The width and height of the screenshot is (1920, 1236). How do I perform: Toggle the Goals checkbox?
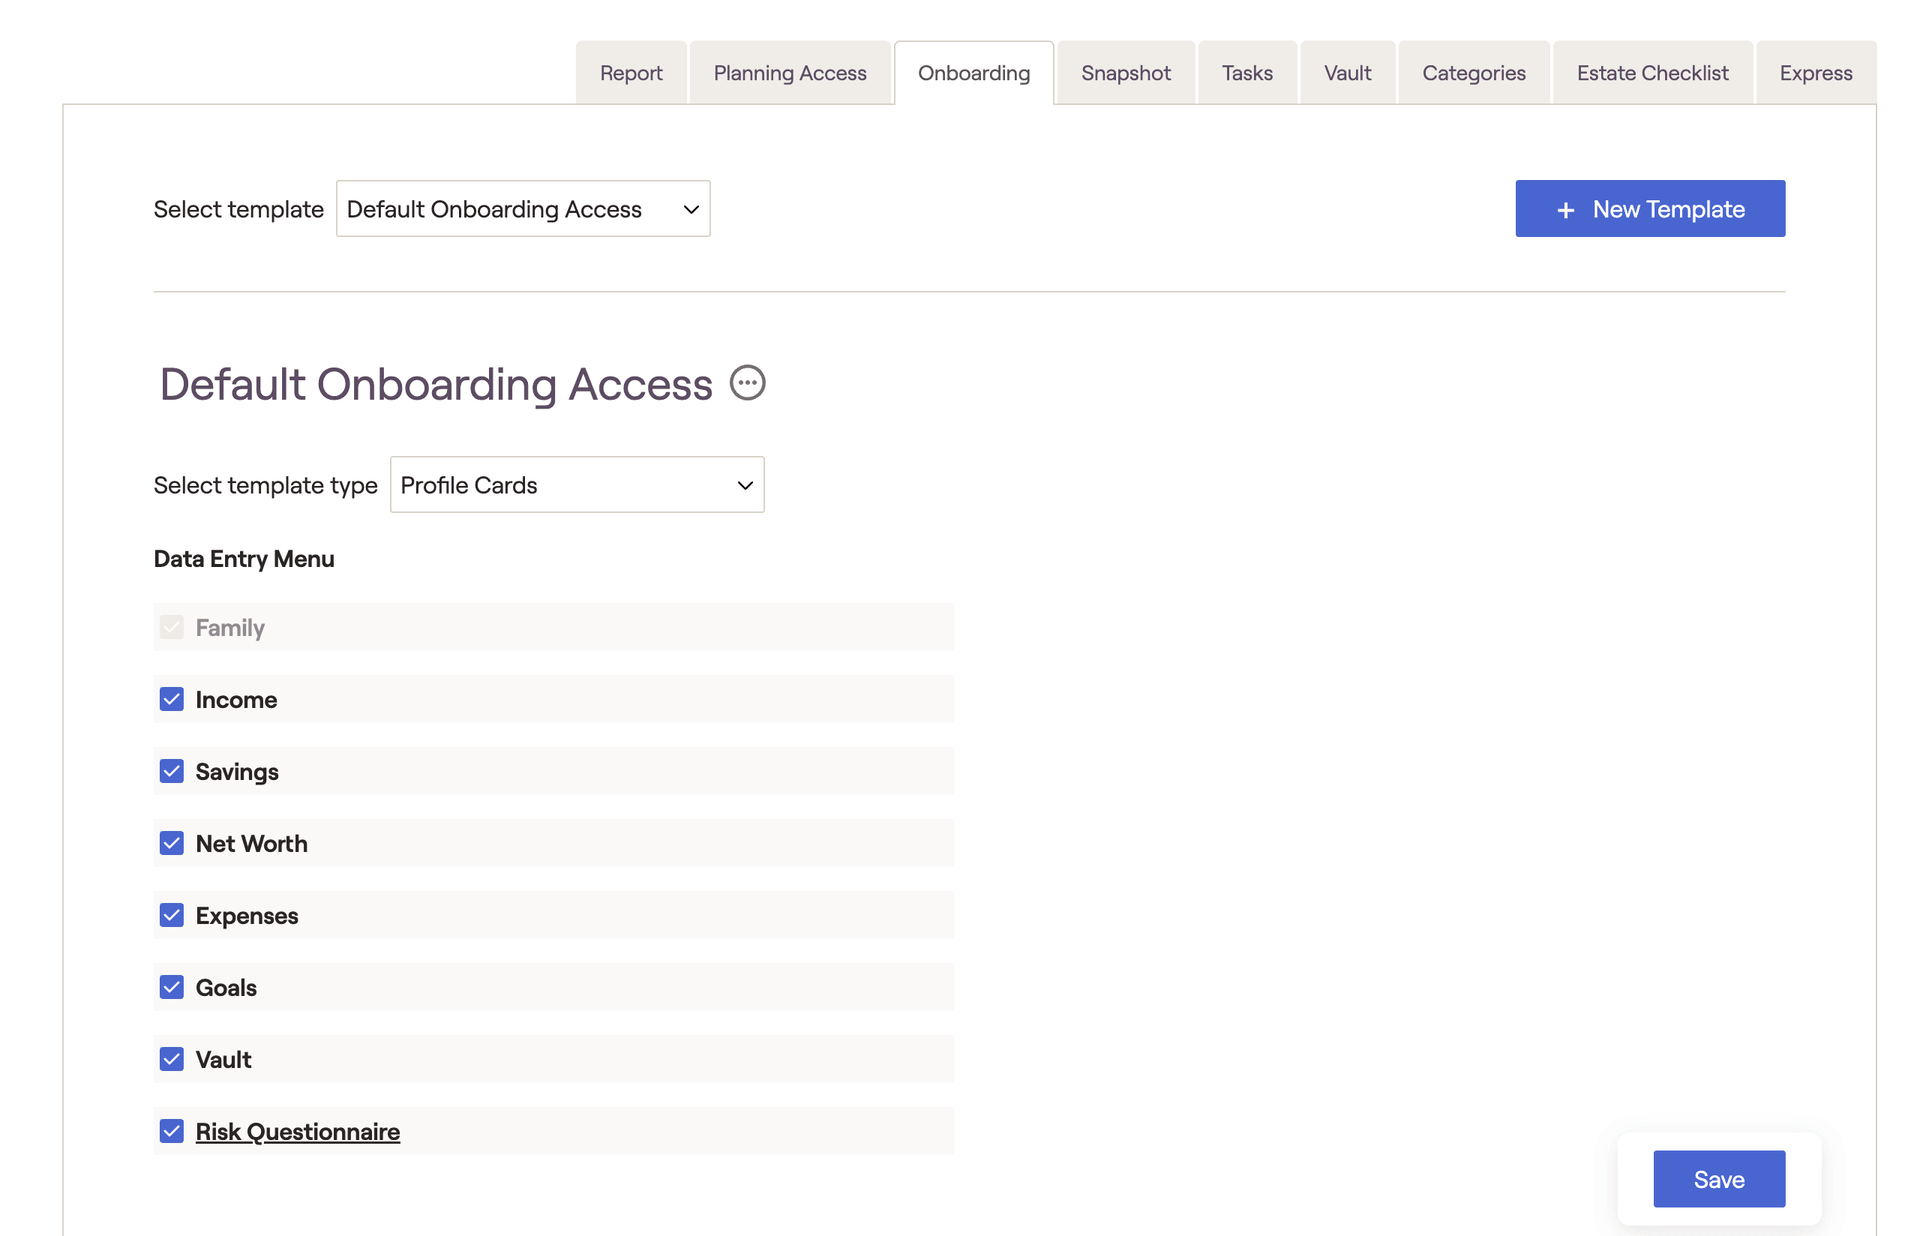172,987
